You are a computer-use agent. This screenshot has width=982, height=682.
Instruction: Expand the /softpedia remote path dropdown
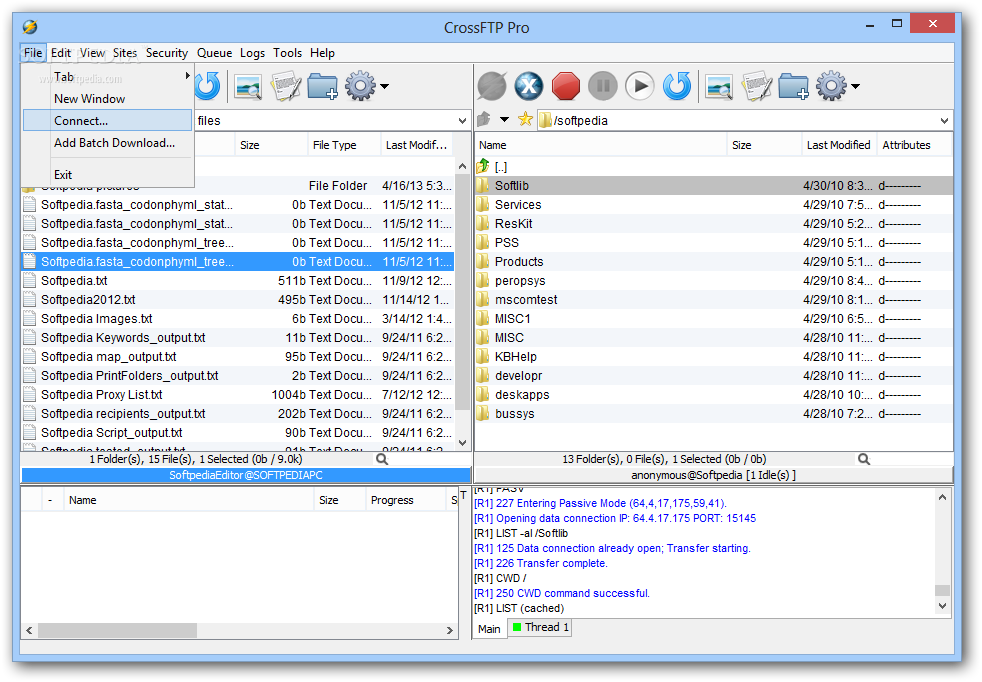(x=944, y=120)
